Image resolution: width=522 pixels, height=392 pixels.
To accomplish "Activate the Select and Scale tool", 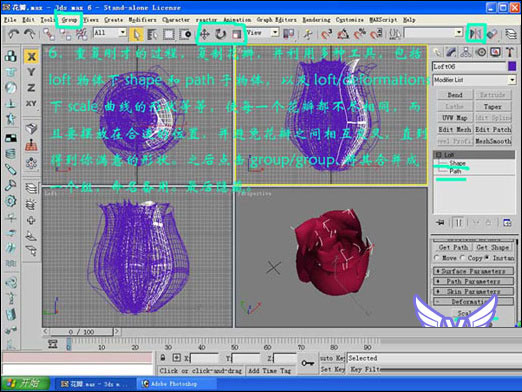I will point(236,34).
